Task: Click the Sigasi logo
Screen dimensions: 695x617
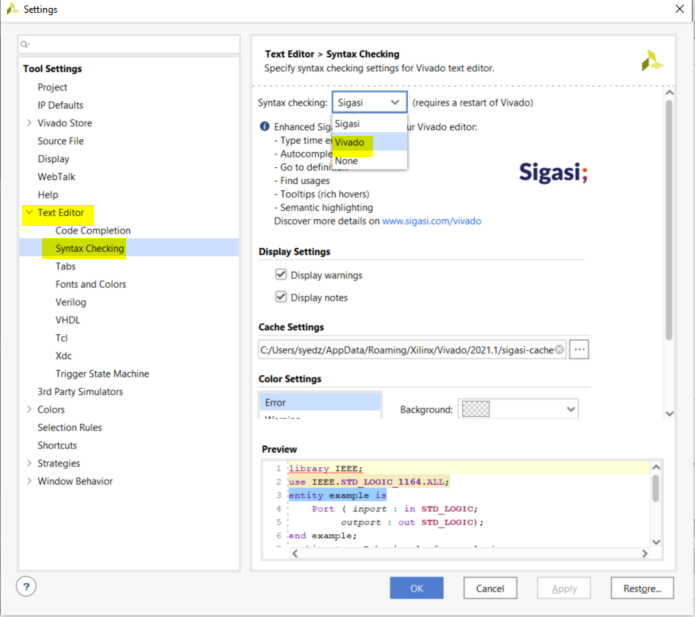Action: click(x=553, y=172)
